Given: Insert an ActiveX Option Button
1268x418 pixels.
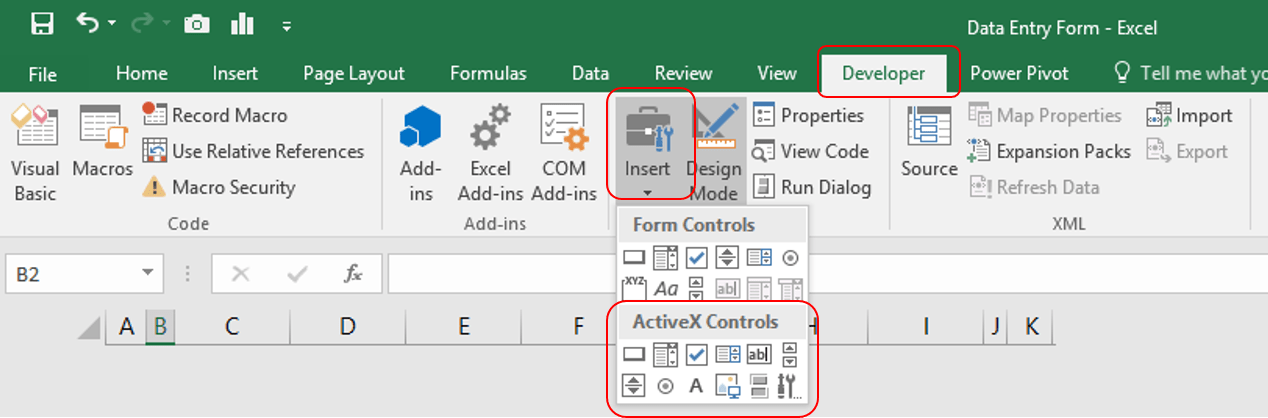Looking at the screenshot, I should click(x=666, y=385).
